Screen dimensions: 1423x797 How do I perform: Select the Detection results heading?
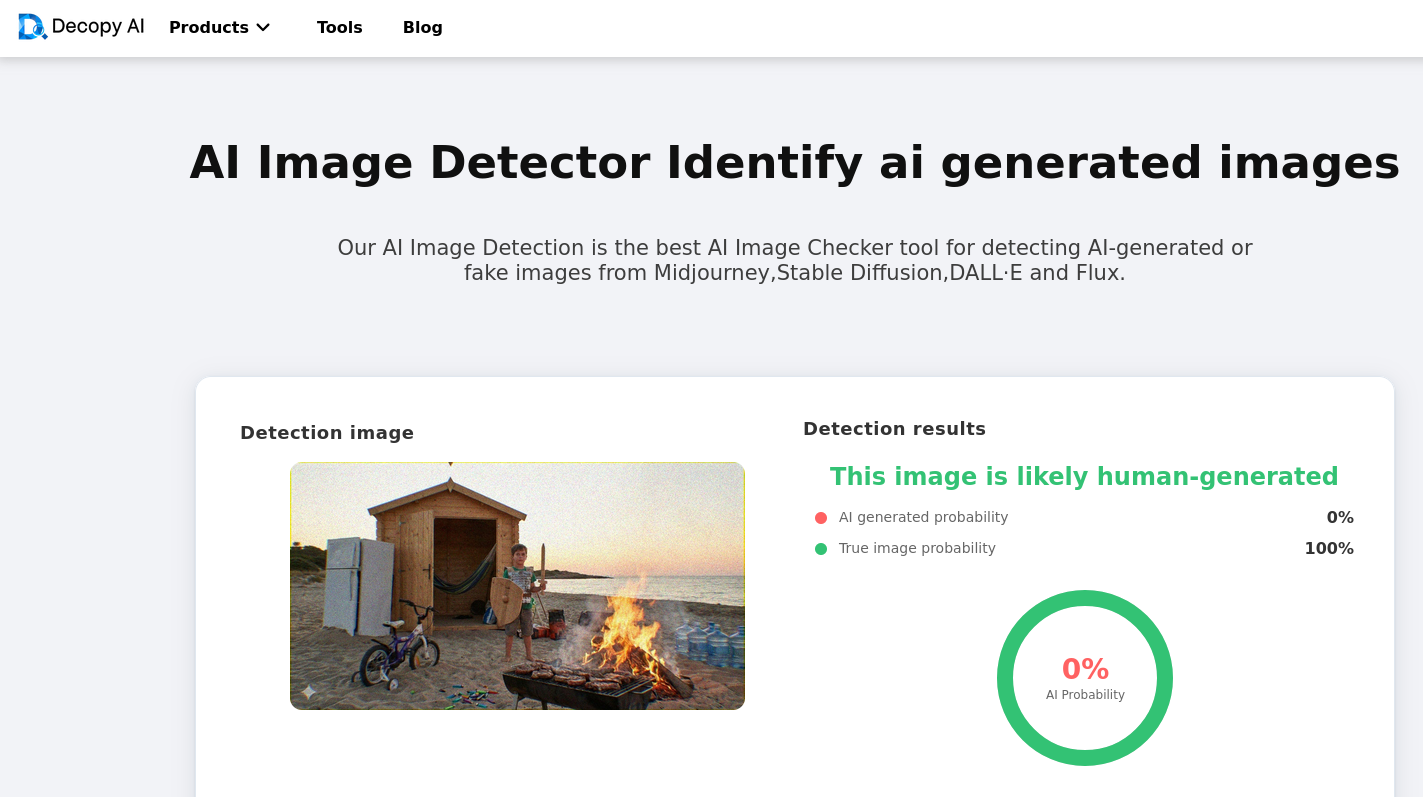click(894, 428)
